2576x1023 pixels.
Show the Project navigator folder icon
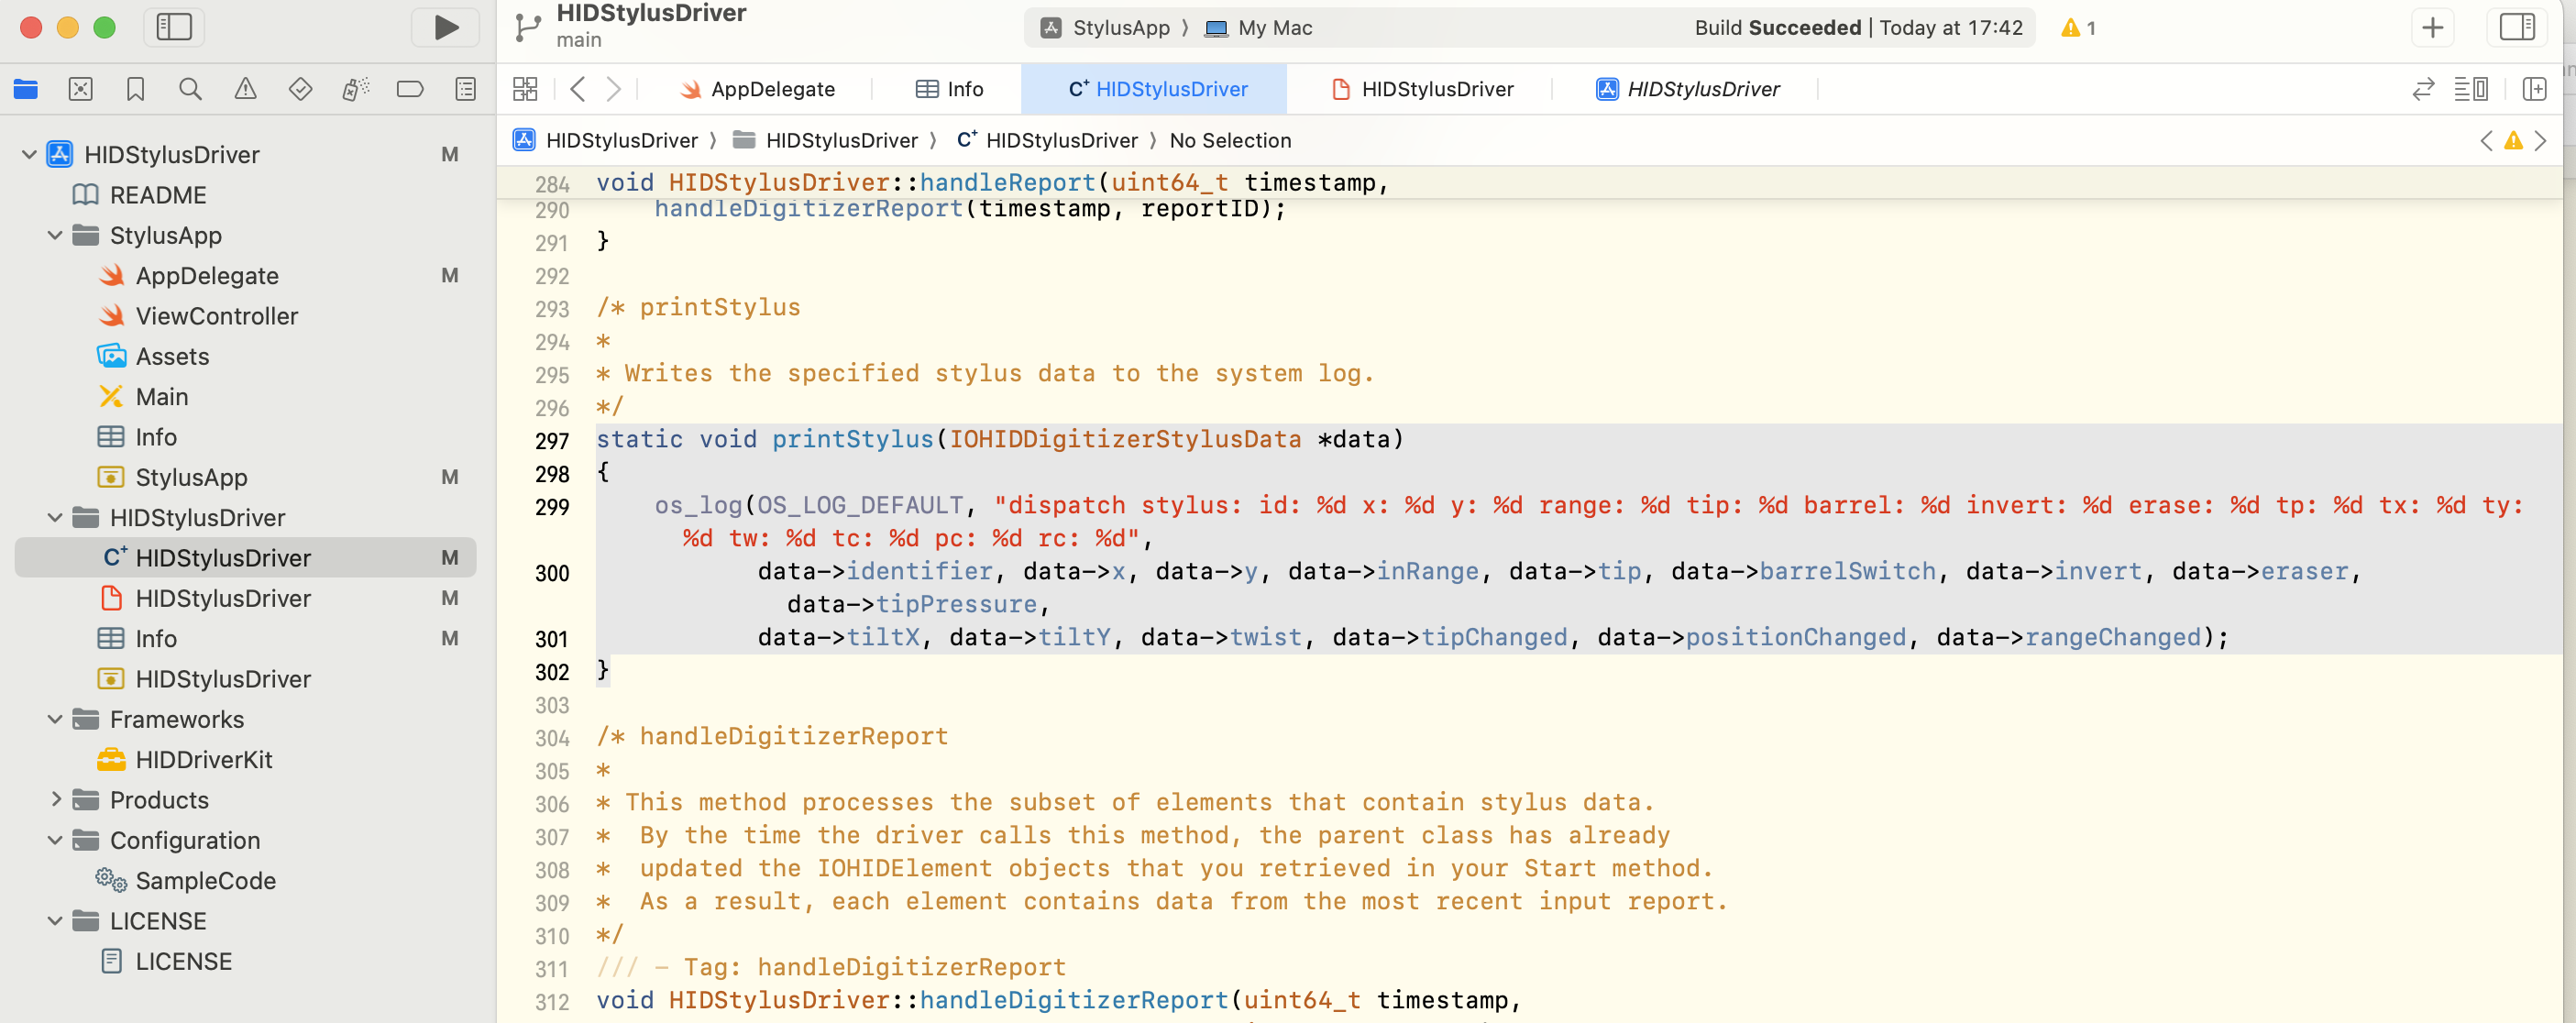coord(26,90)
